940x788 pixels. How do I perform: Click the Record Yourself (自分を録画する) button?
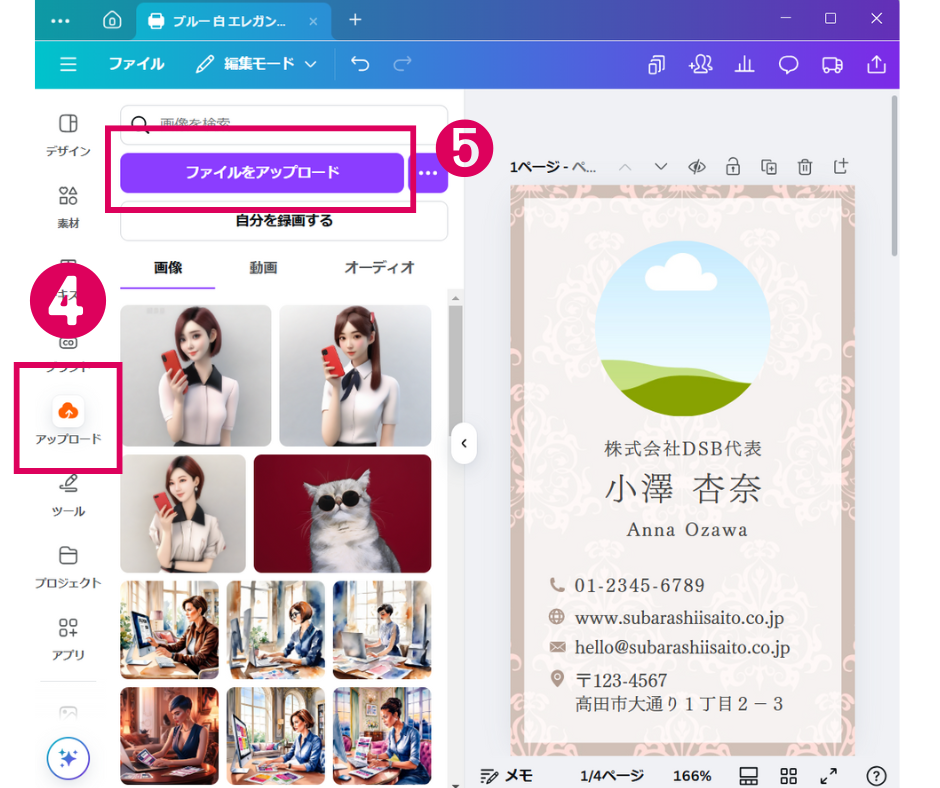coord(284,221)
